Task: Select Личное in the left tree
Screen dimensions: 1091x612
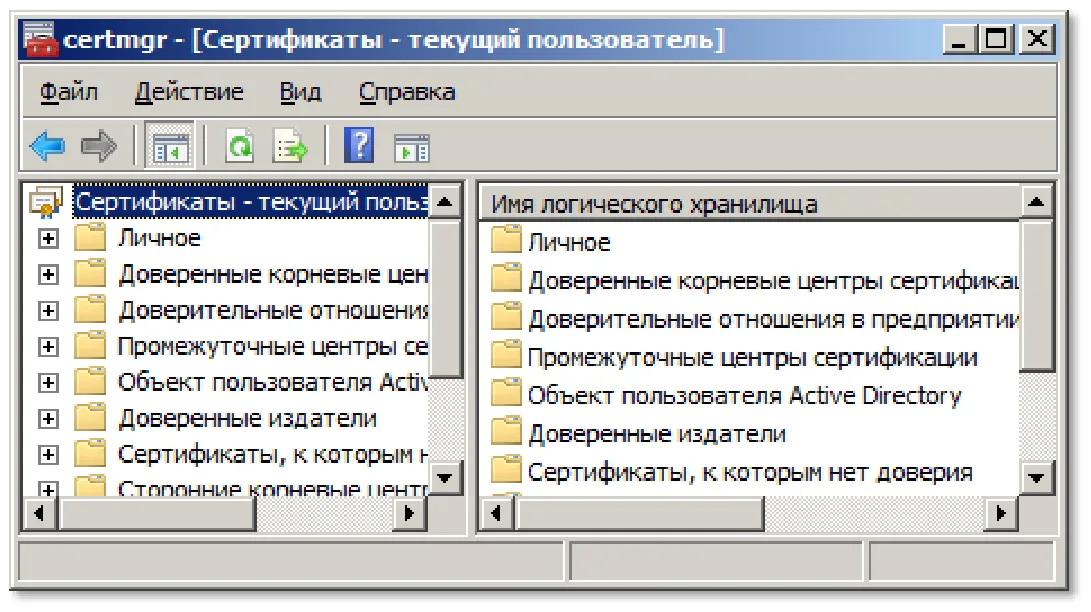Action: coord(159,238)
